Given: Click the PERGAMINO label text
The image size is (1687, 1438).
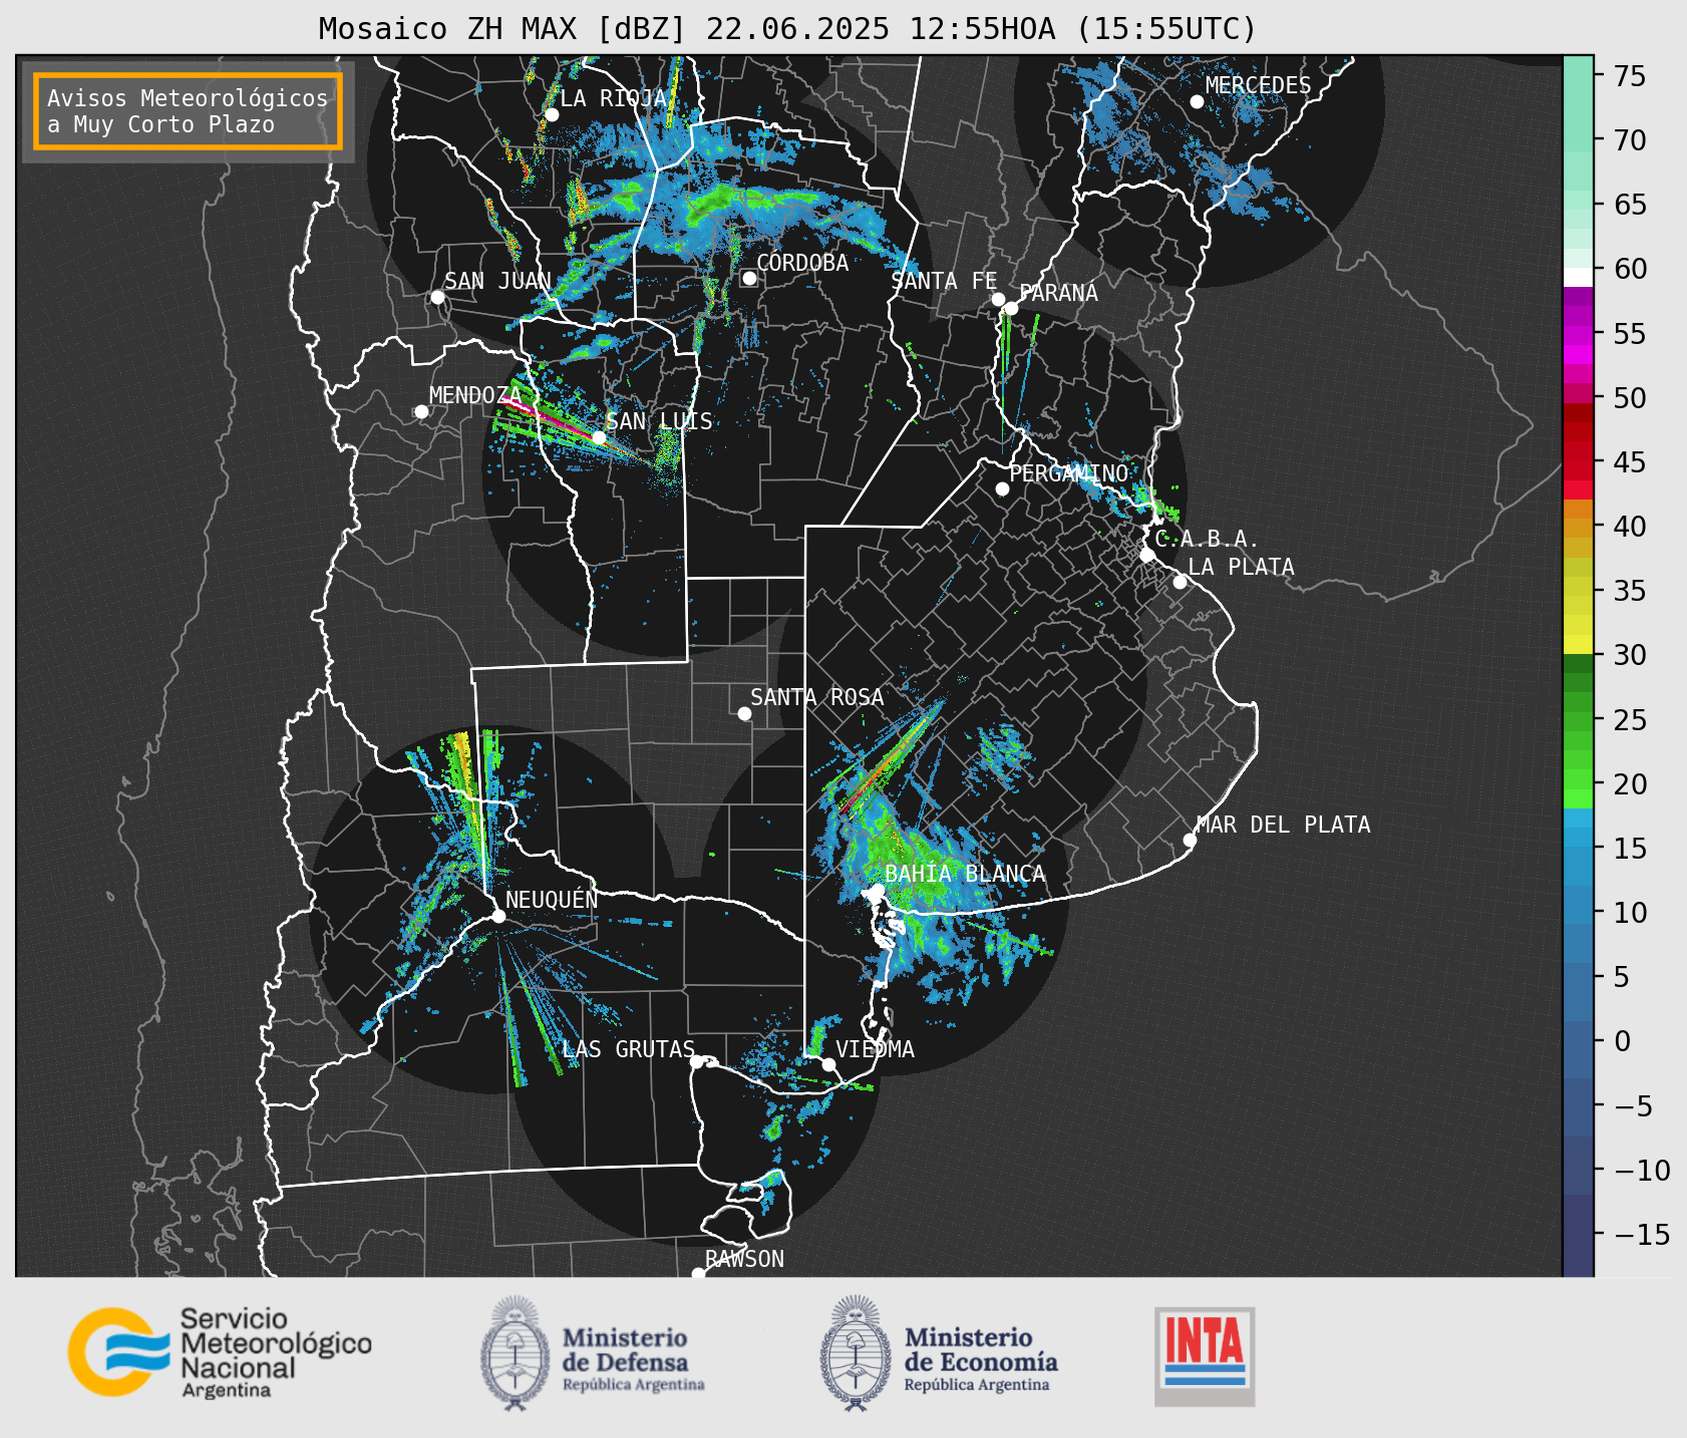Looking at the screenshot, I should pyautogui.click(x=1069, y=473).
